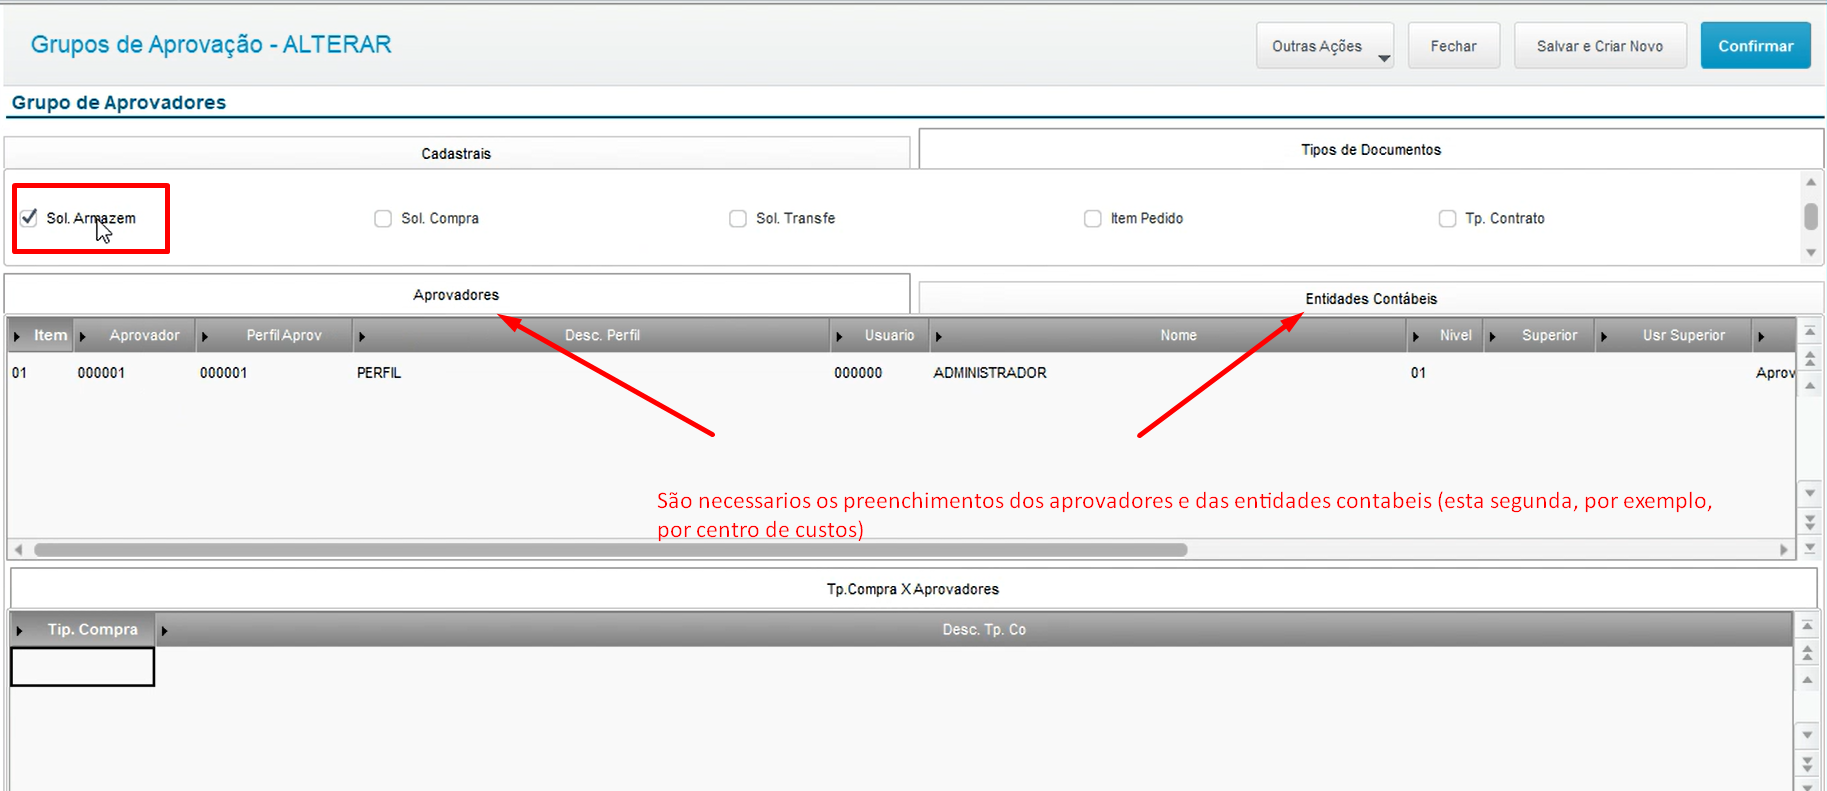Viewport: 1827px width, 791px height.
Task: Click Salvar e Criar Novo
Action: (x=1600, y=46)
